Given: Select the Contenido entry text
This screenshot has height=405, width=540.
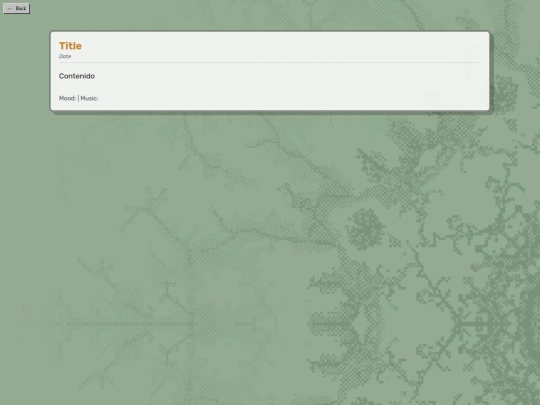Looking at the screenshot, I should click(77, 76).
